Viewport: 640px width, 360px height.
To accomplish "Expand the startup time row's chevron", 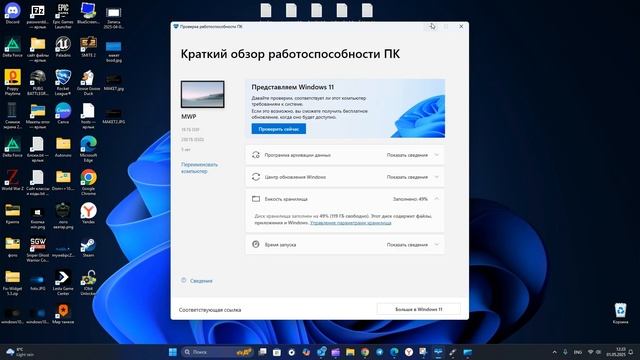I will (x=436, y=245).
